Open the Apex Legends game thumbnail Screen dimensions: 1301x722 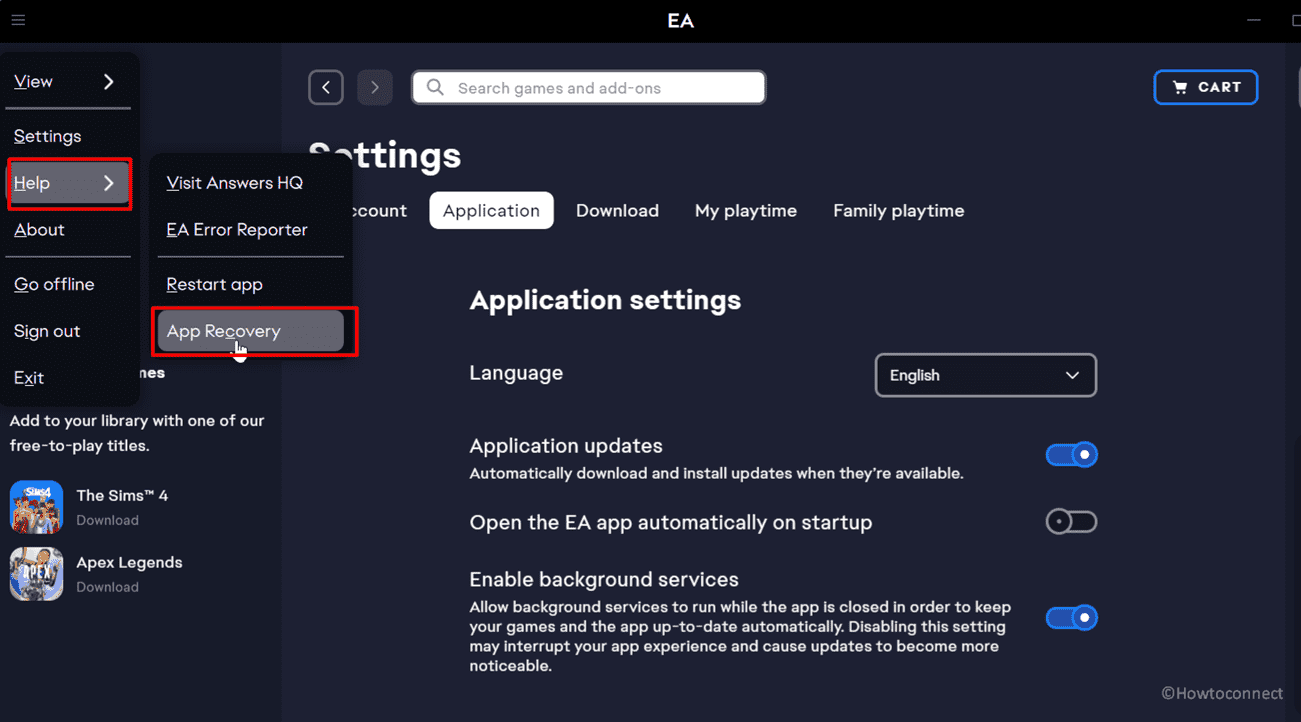(x=36, y=574)
